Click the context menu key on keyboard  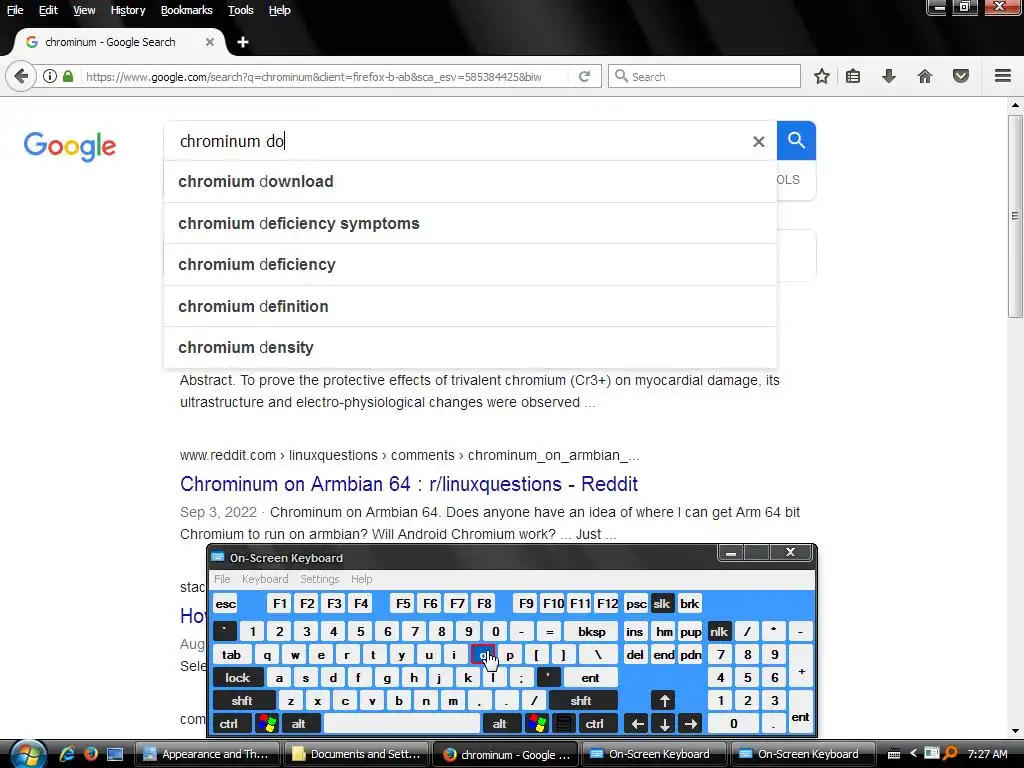coord(564,724)
